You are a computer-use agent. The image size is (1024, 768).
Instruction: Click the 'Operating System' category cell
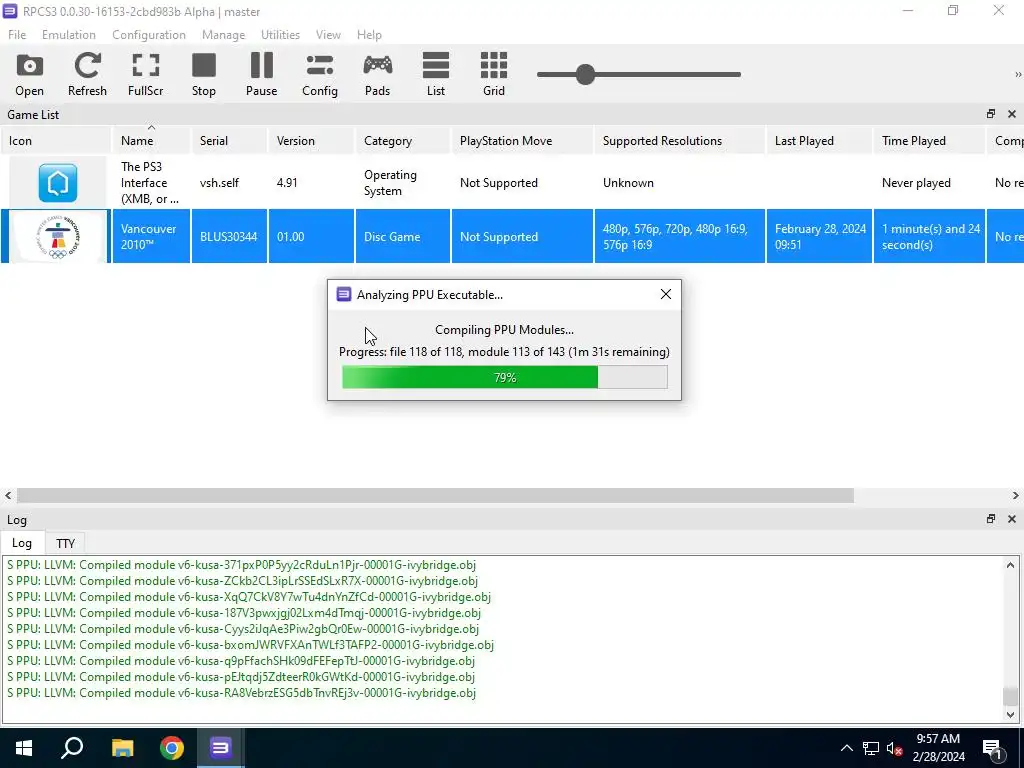(x=402, y=183)
